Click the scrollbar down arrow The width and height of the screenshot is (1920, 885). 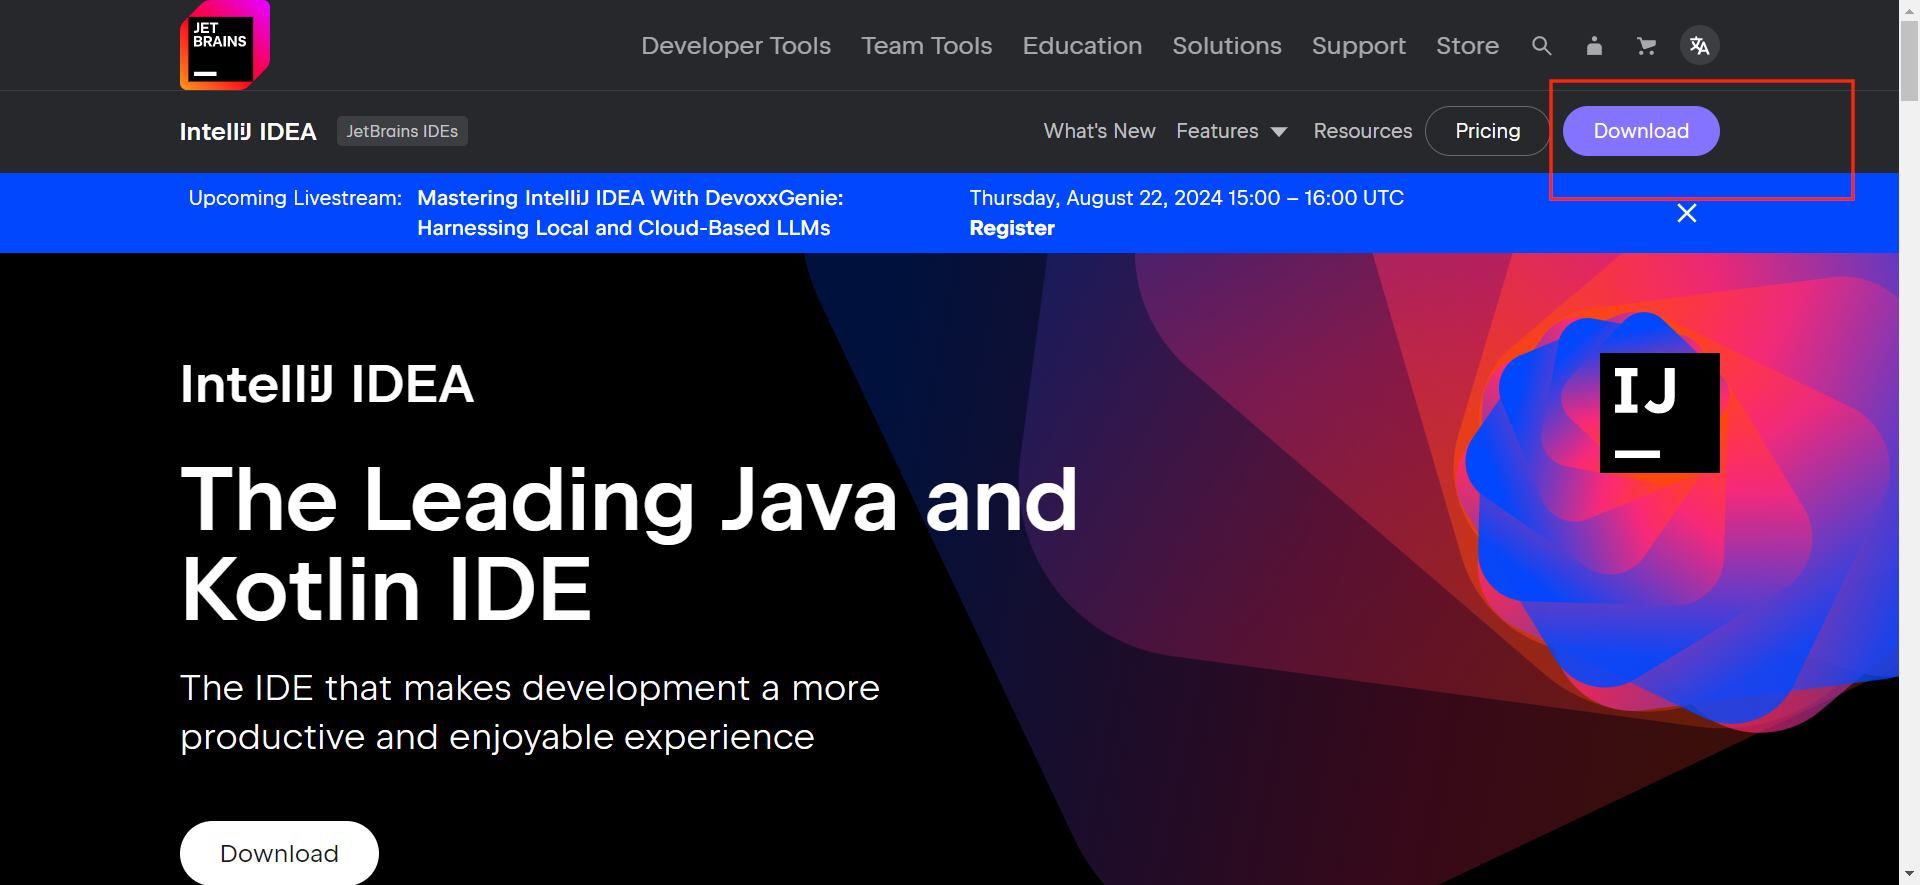click(1910, 874)
